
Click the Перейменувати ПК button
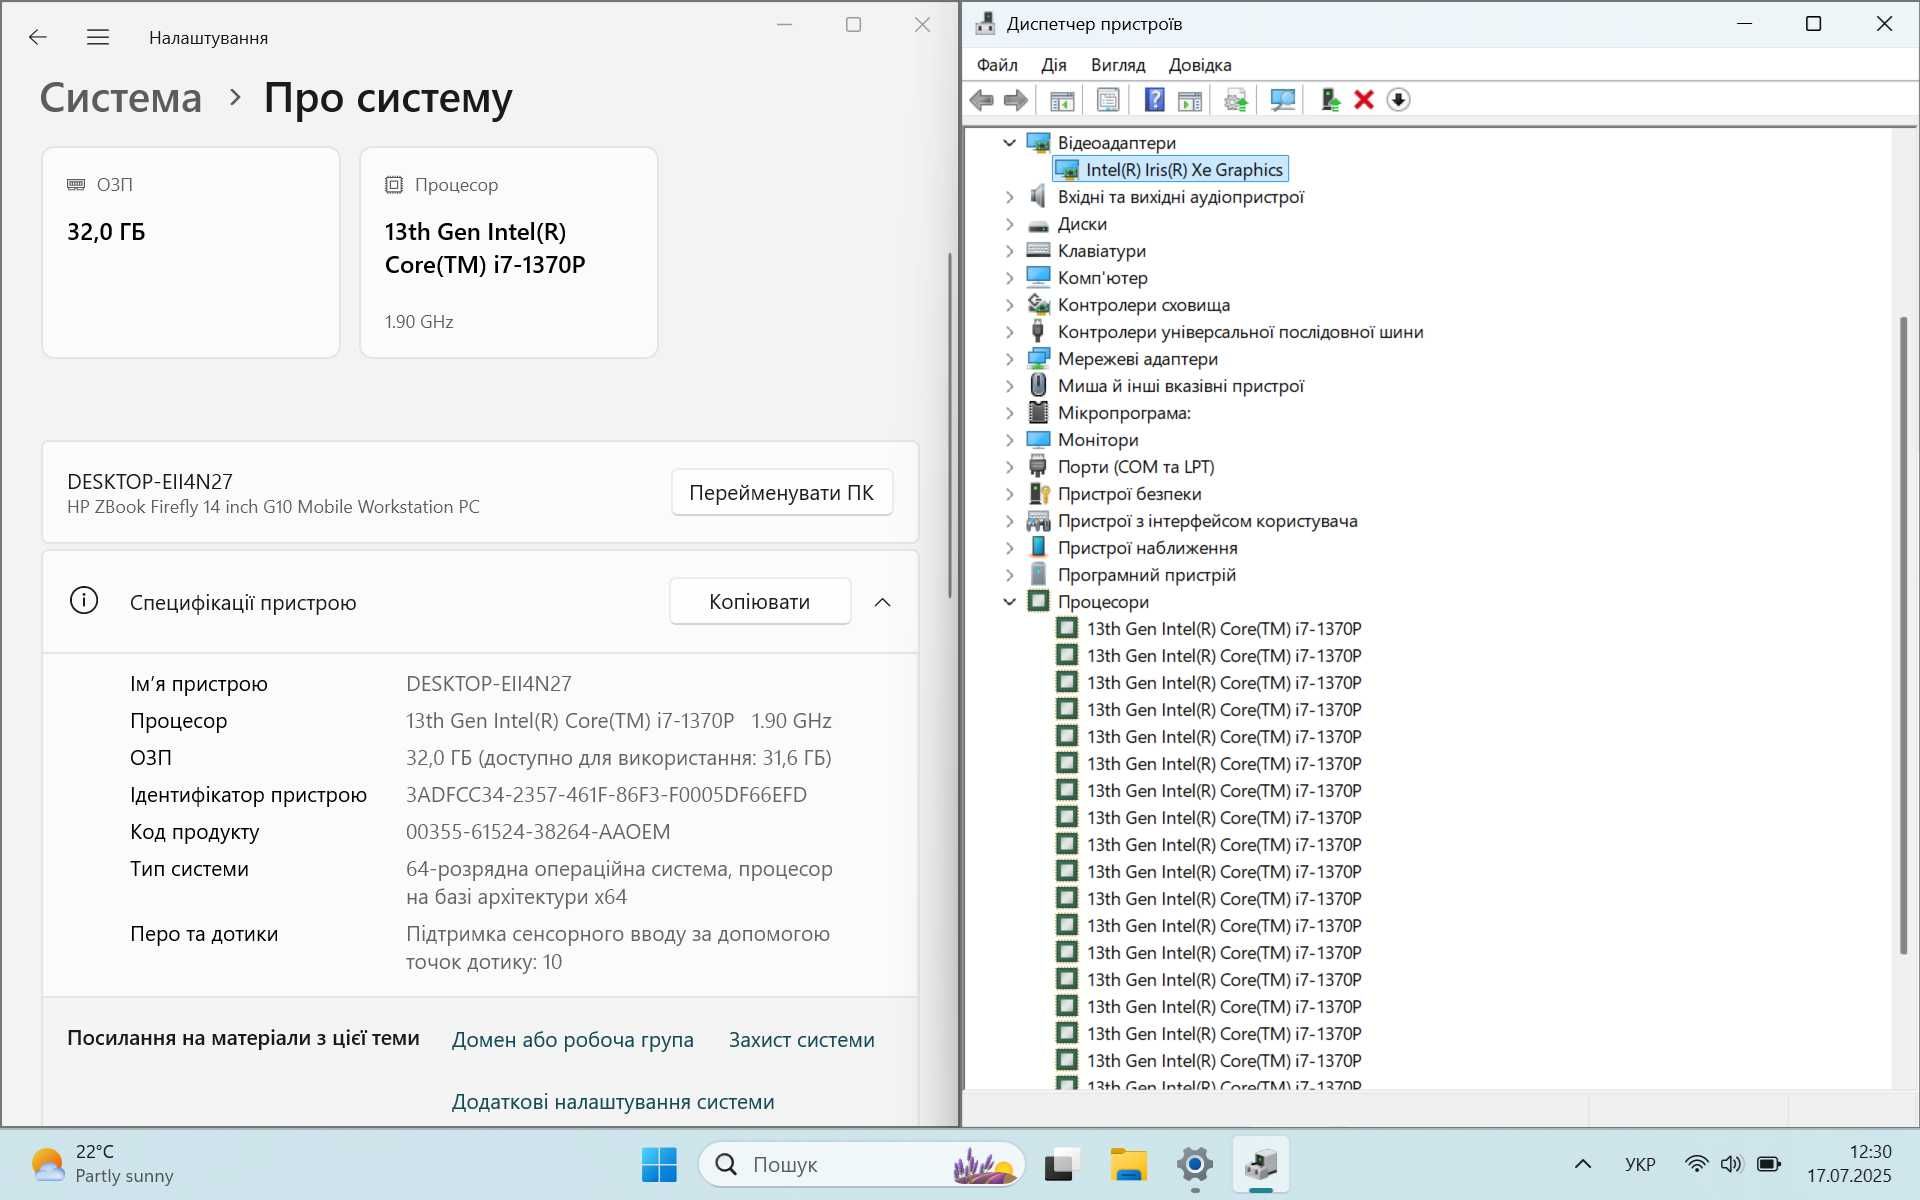pyautogui.click(x=781, y=492)
